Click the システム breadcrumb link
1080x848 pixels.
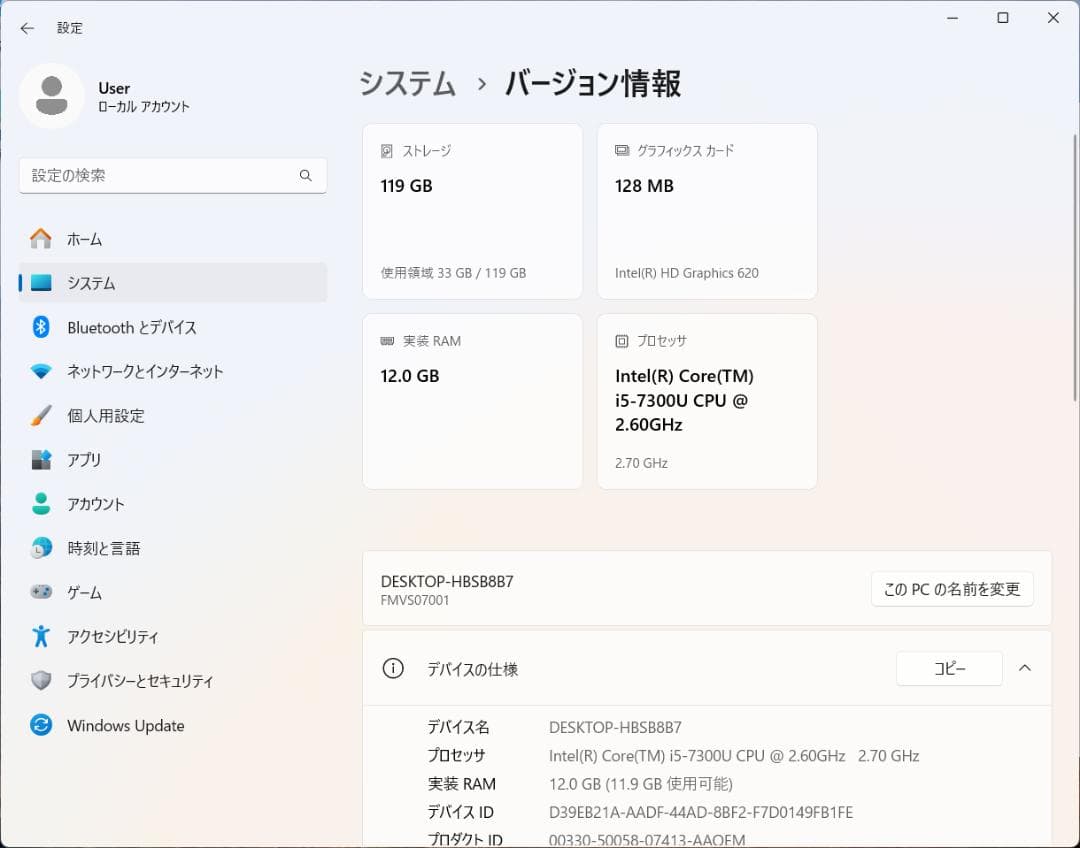(x=406, y=85)
